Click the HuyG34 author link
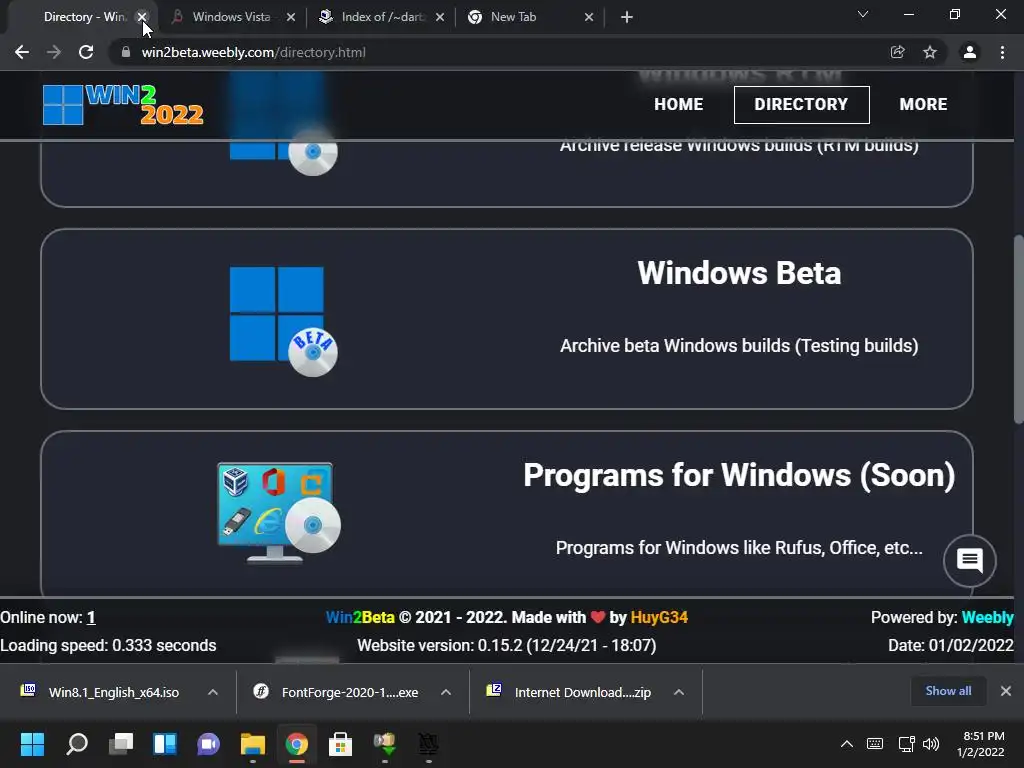 pyautogui.click(x=659, y=617)
